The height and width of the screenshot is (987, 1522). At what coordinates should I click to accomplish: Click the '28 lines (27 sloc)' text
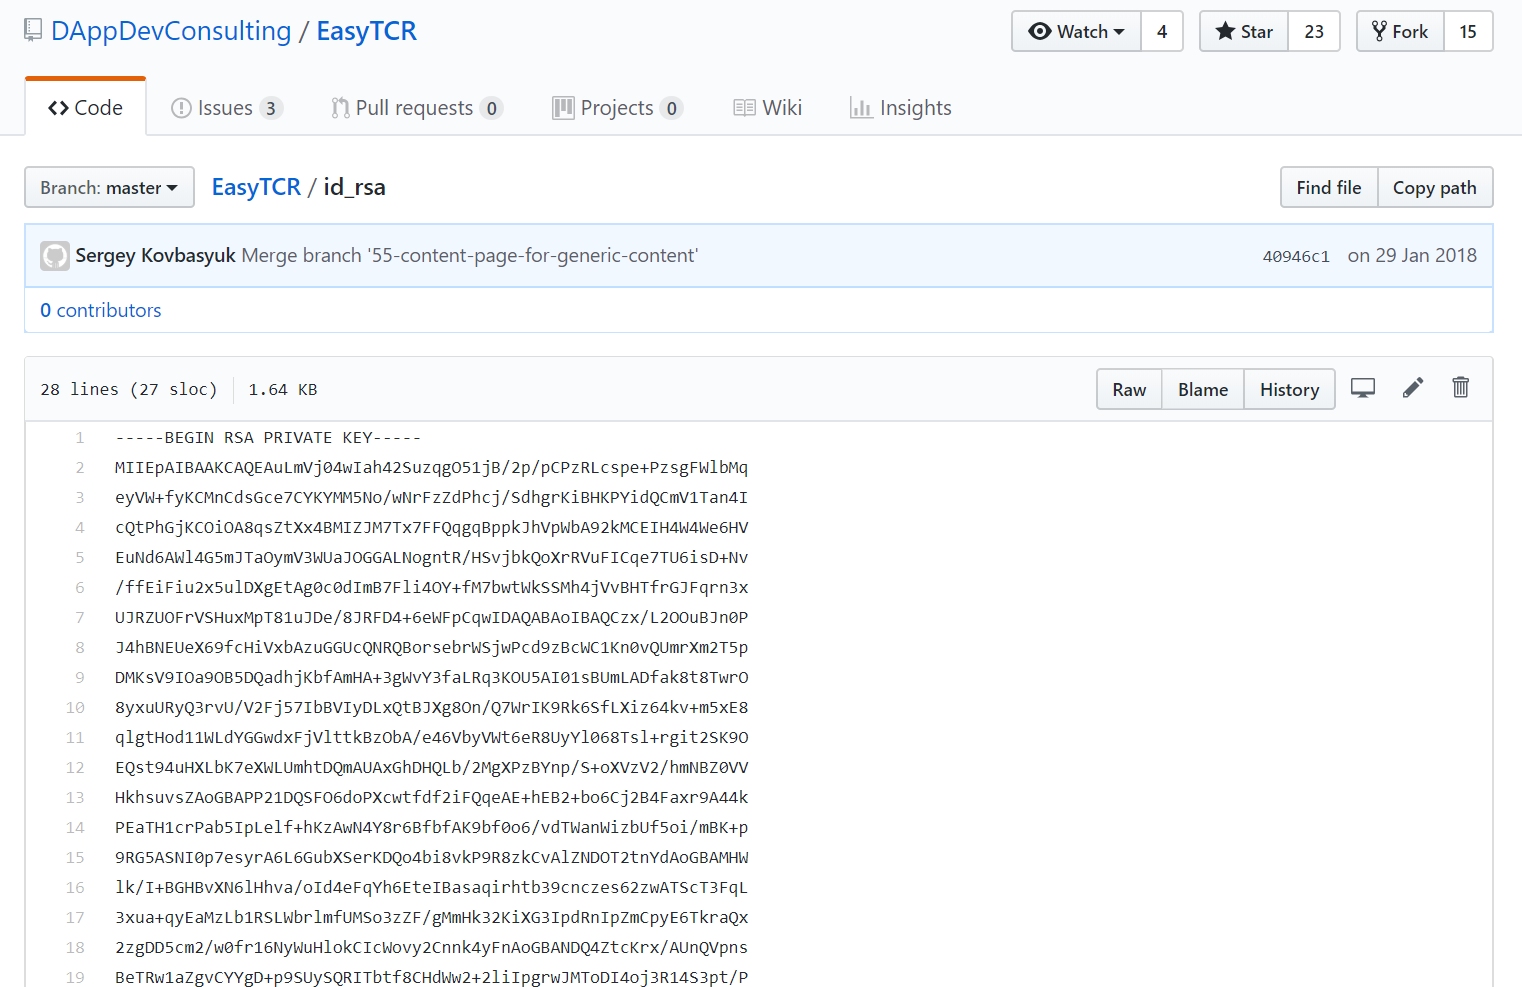pyautogui.click(x=129, y=389)
